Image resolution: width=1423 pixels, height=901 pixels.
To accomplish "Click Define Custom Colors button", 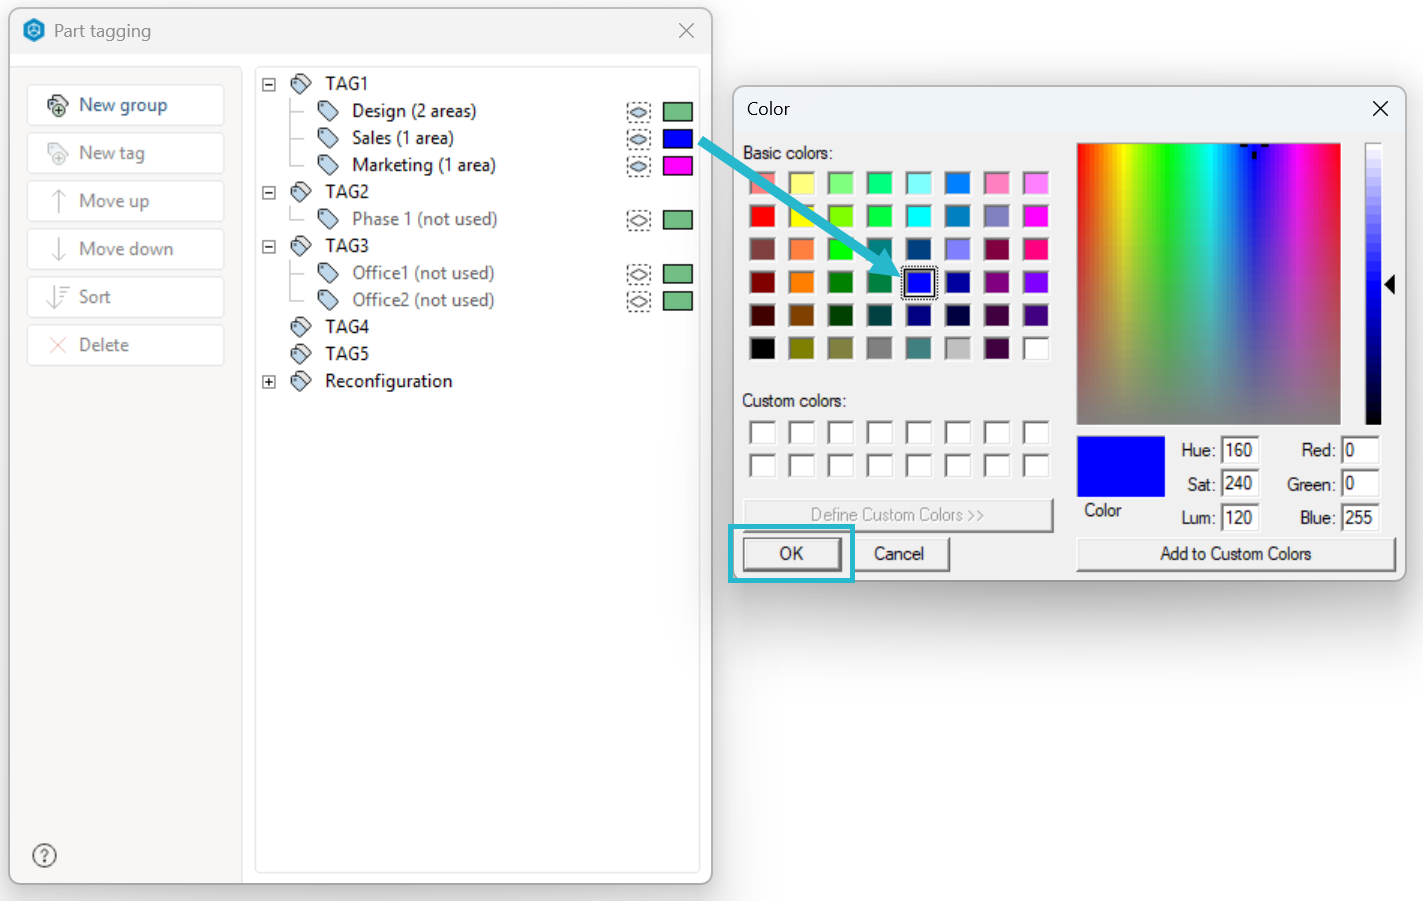I will click(x=898, y=515).
